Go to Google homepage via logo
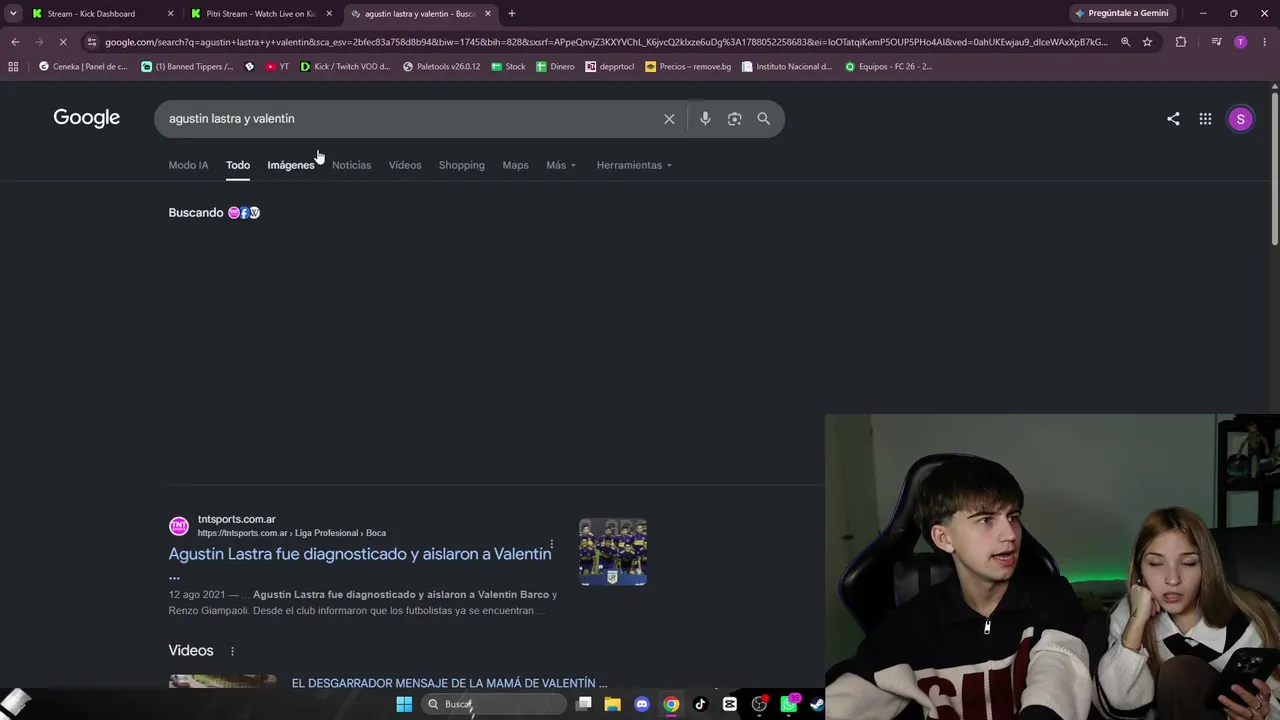 (x=87, y=118)
